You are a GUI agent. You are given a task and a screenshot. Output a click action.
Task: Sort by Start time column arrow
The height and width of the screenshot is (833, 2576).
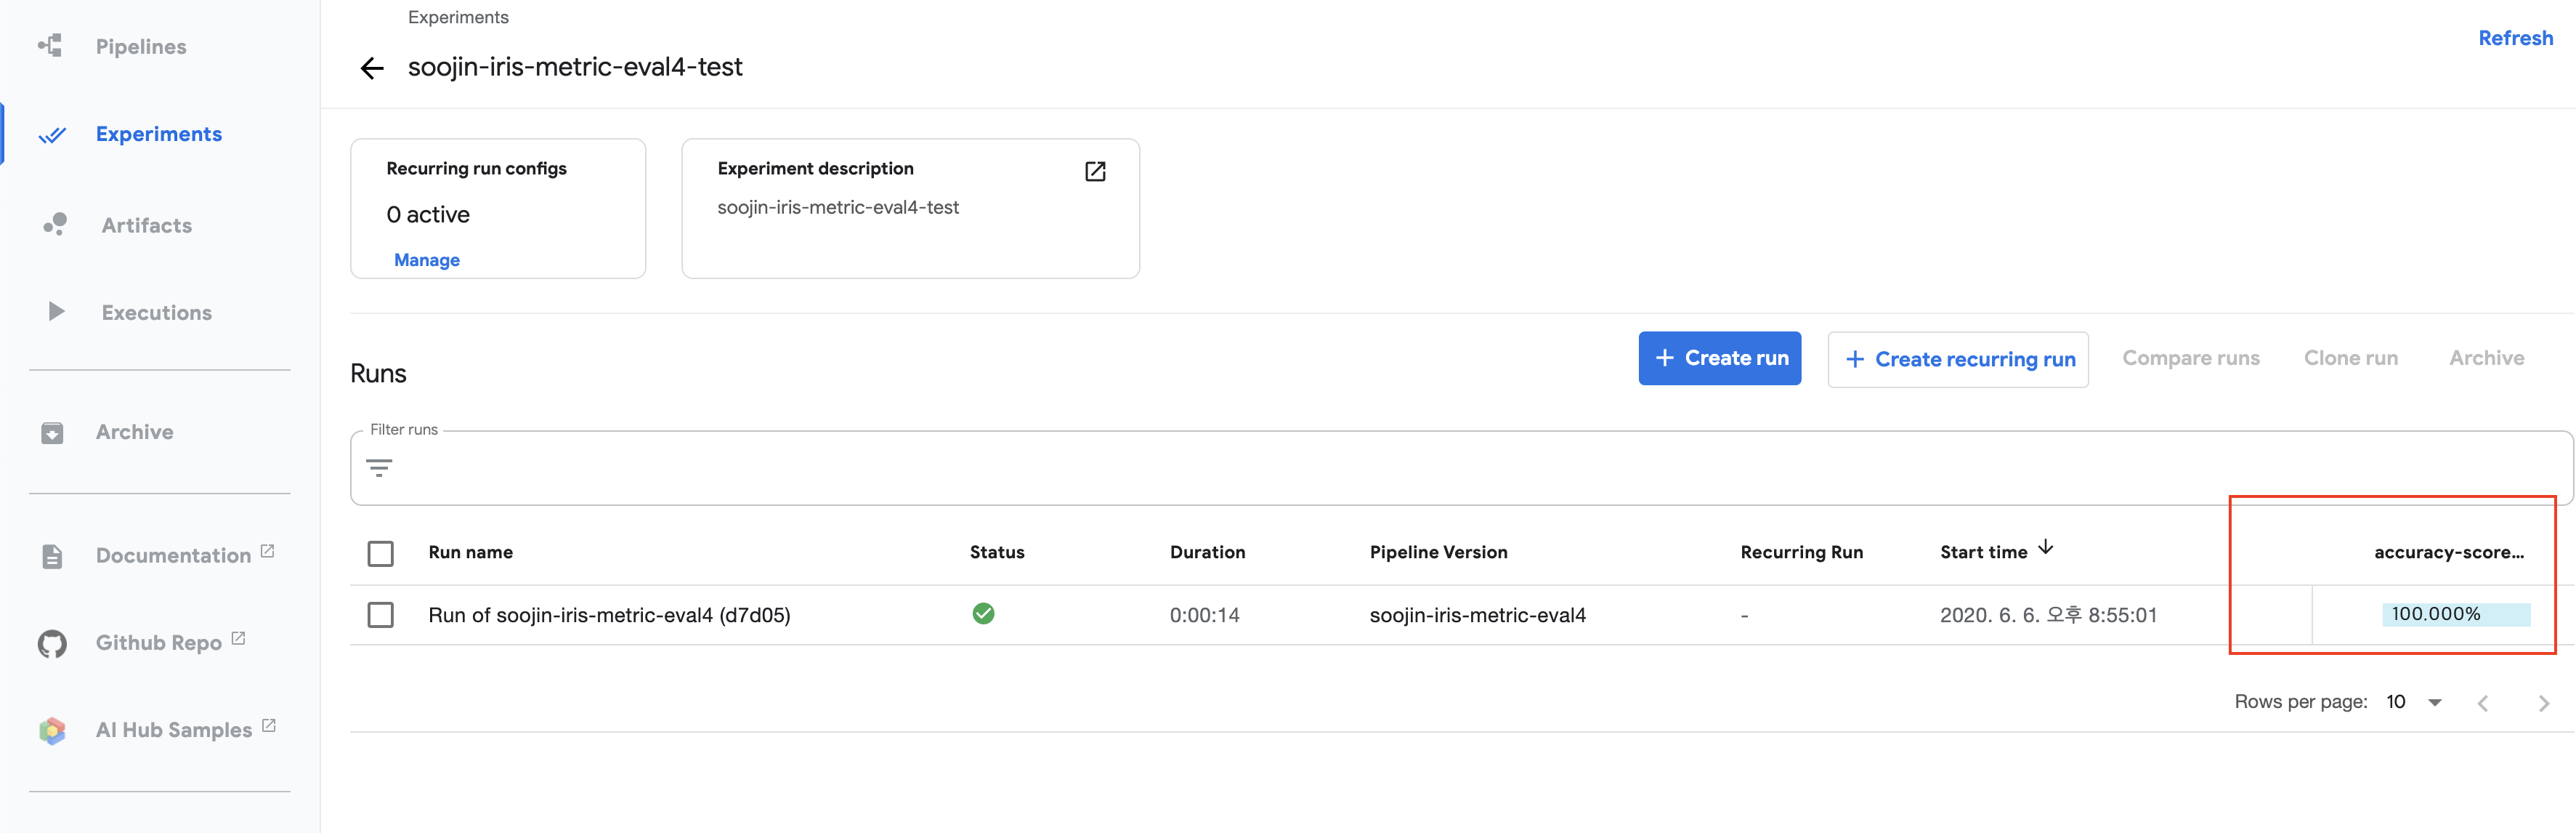(2046, 547)
